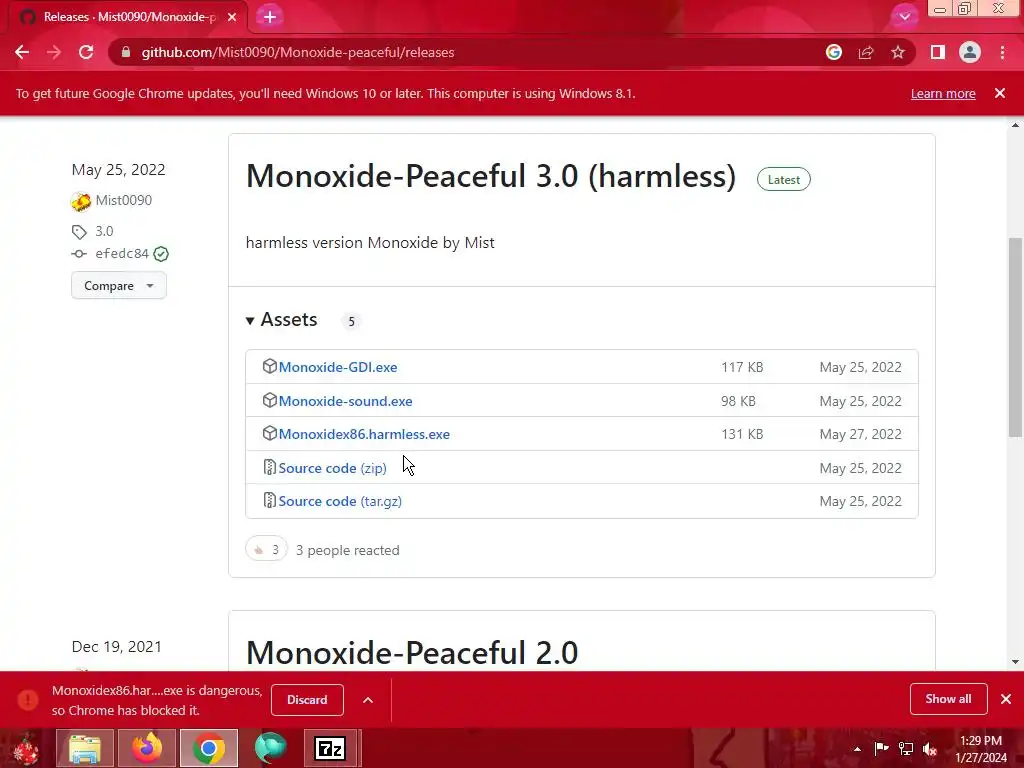Click package icon beside Monoxide-sound.exe
The width and height of the screenshot is (1024, 768).
point(269,400)
